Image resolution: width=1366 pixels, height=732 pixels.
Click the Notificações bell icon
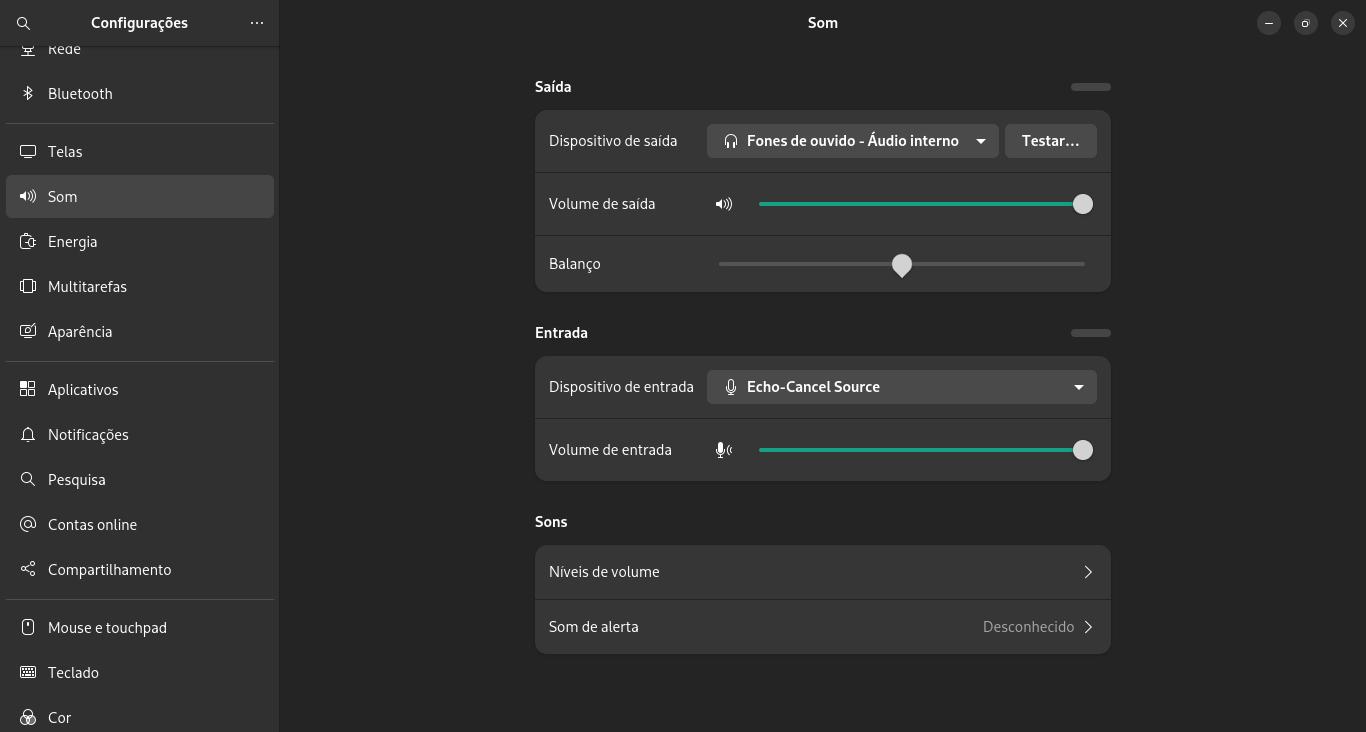coord(28,435)
